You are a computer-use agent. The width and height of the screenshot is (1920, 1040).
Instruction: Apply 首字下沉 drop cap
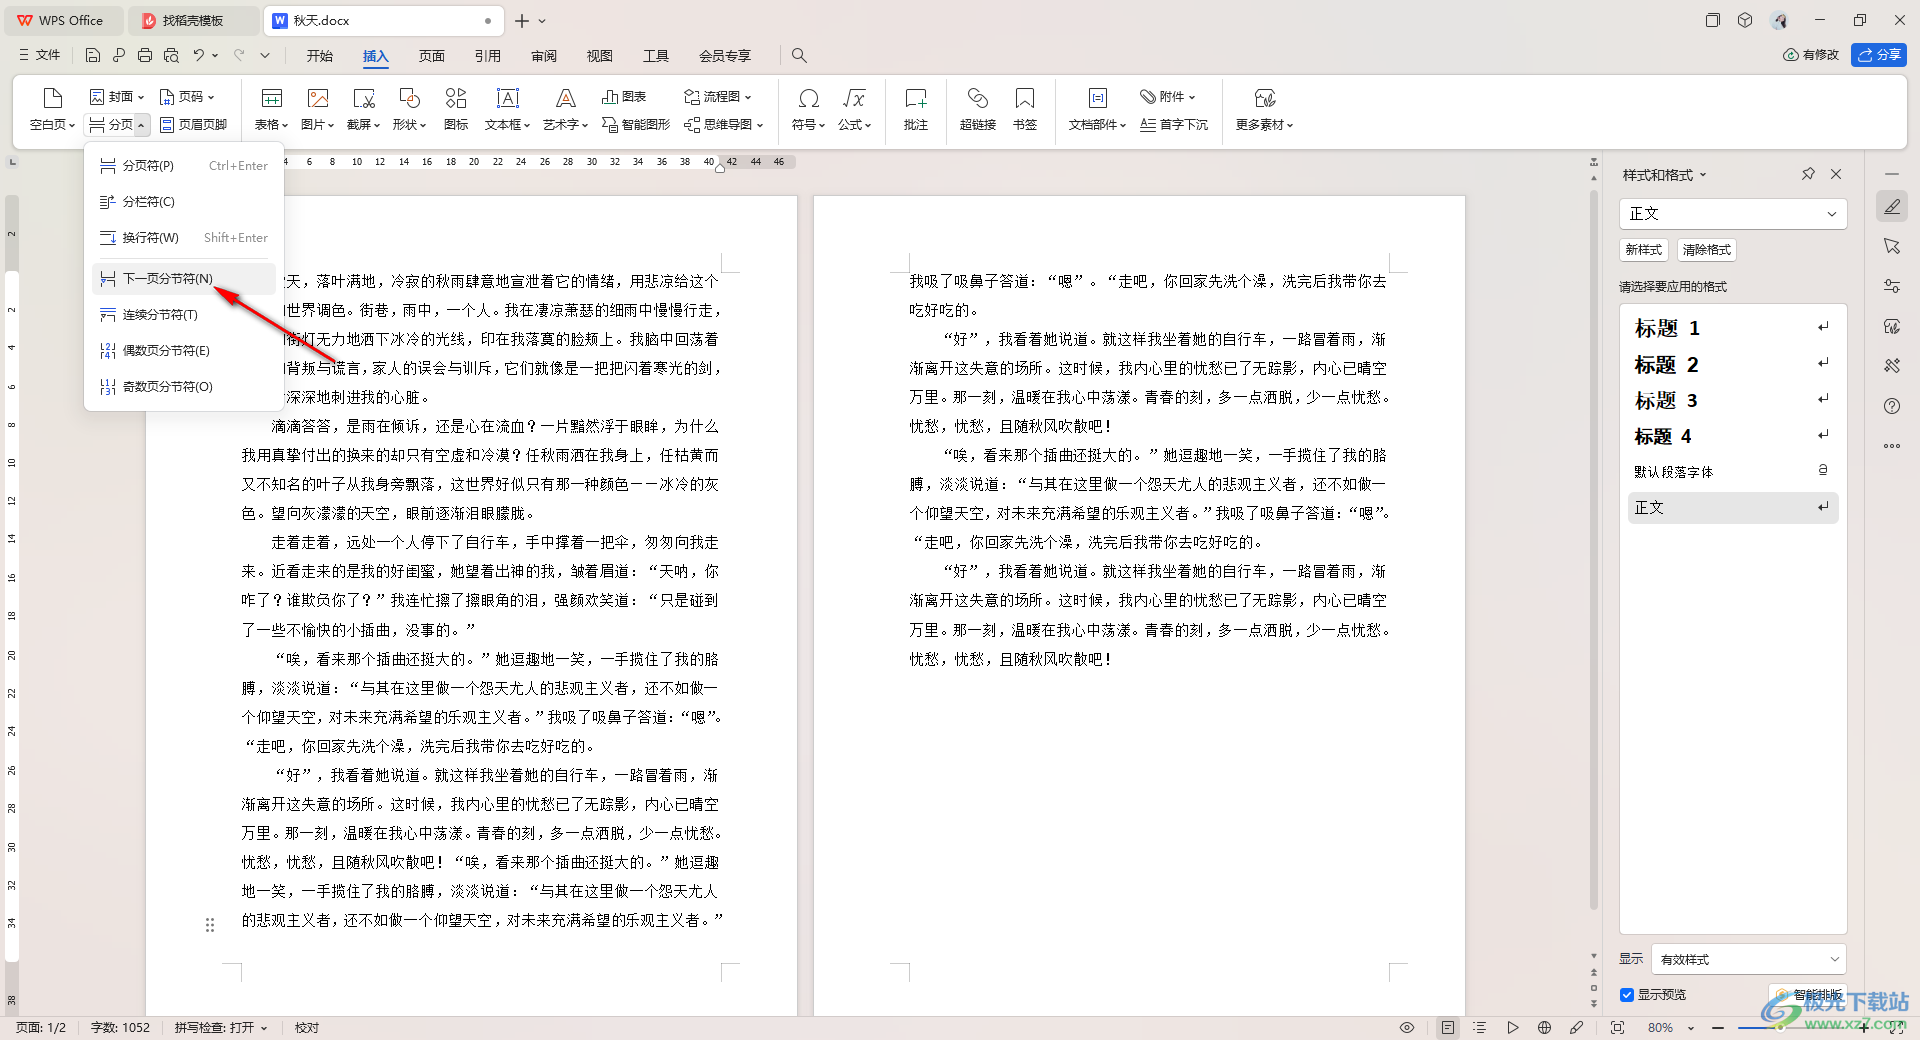1174,125
